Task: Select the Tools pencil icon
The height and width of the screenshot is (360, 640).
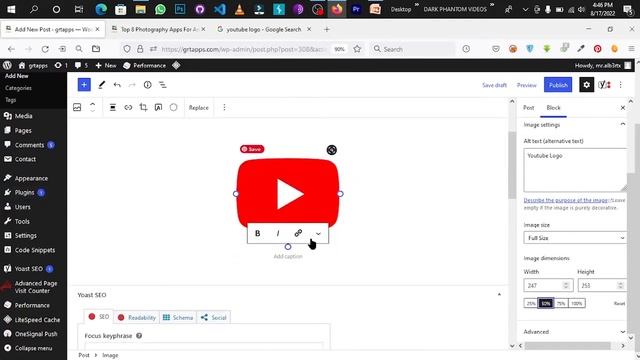Action: 102,85
